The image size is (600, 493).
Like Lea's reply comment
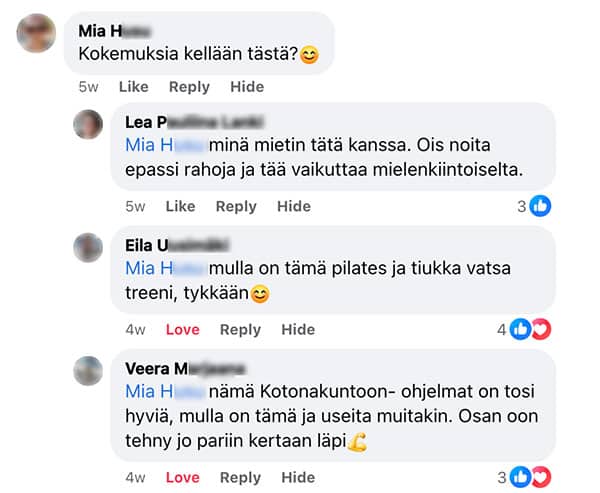point(180,206)
